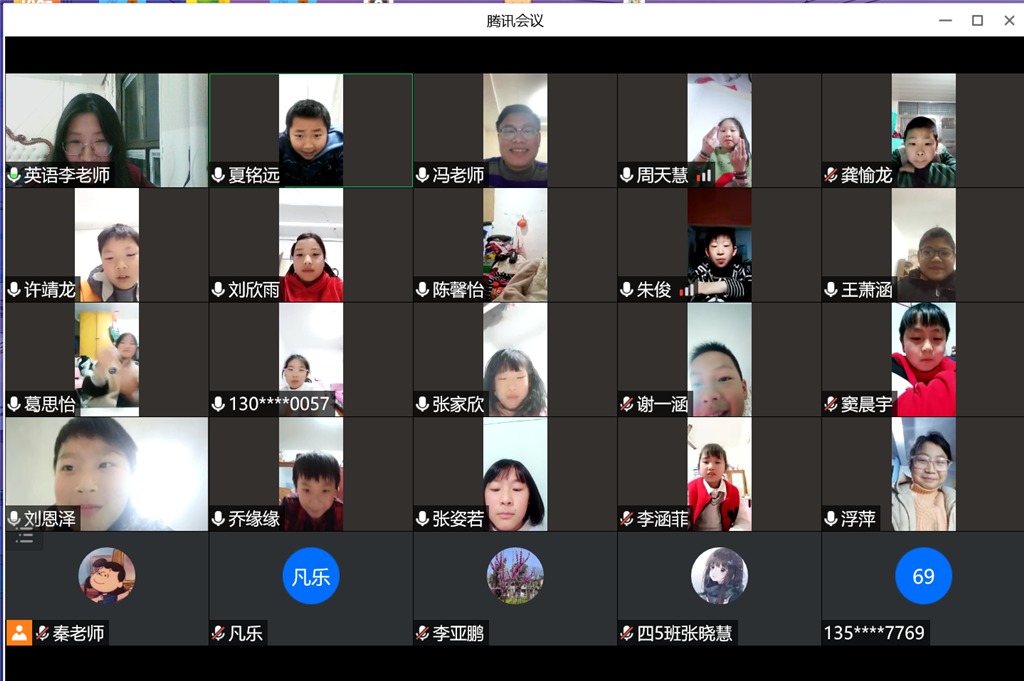This screenshot has width=1024, height=681.
Task: Click the muted microphone icon of 龚愉龙
Action: click(x=831, y=175)
